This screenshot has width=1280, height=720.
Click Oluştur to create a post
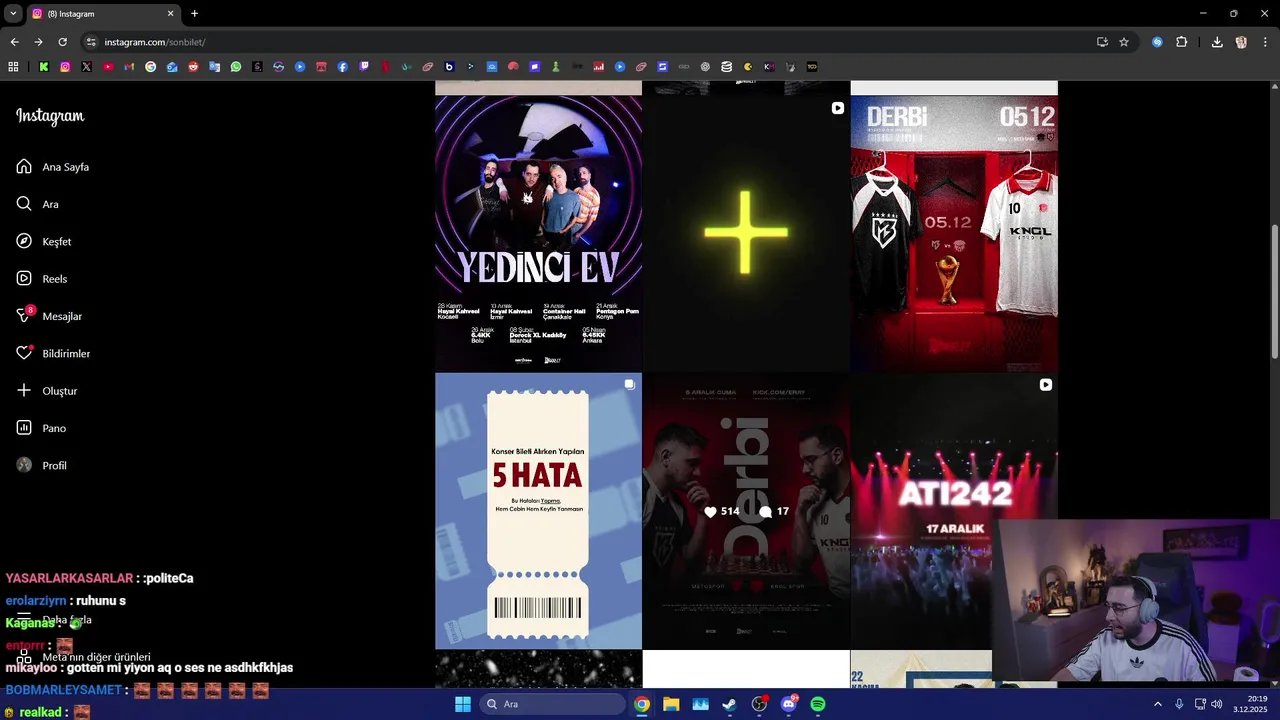click(47, 391)
